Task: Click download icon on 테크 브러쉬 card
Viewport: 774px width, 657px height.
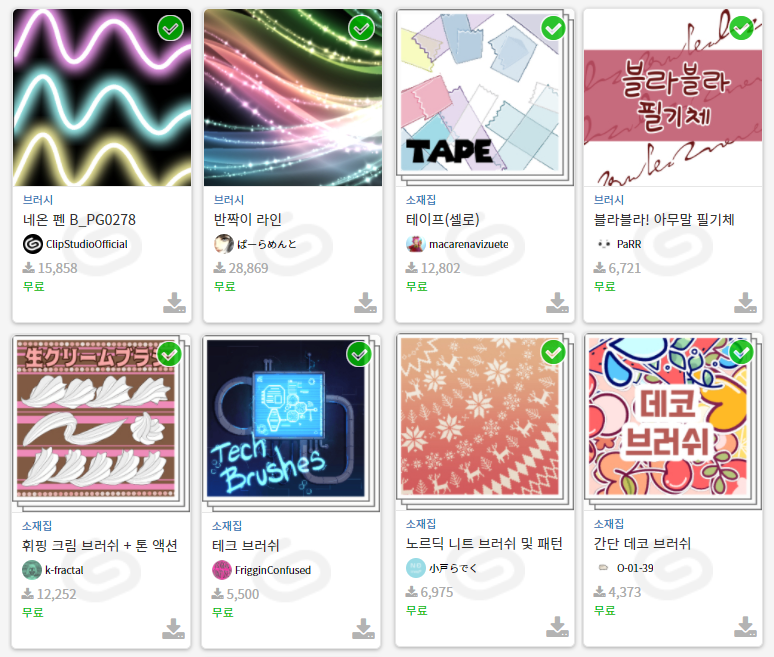Action: (x=364, y=628)
